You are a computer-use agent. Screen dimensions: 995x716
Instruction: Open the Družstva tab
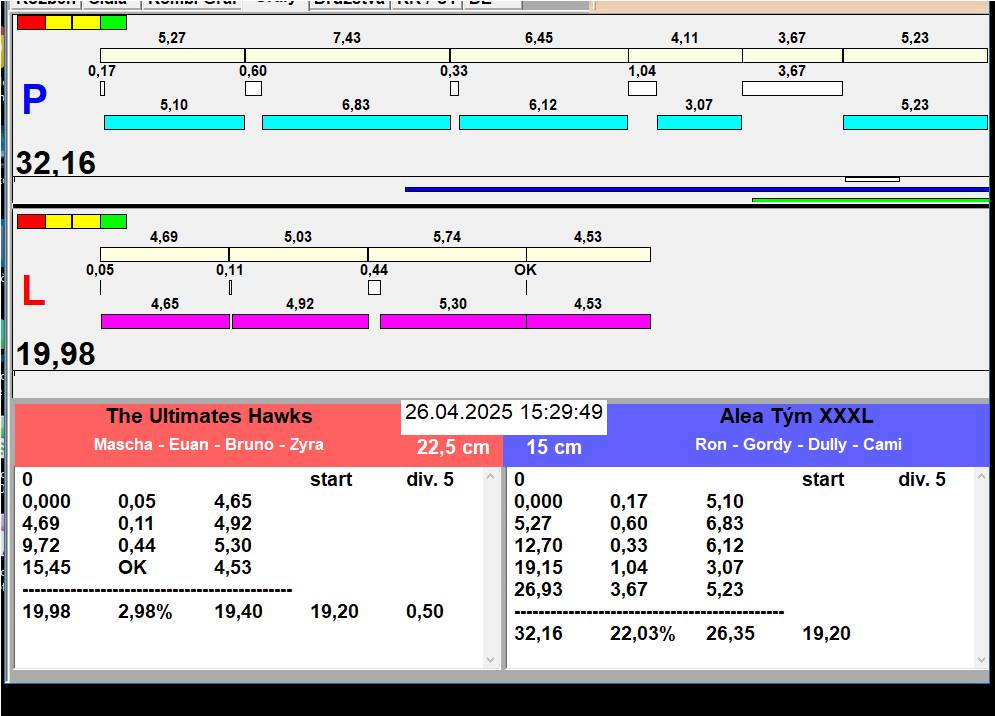(347, 3)
